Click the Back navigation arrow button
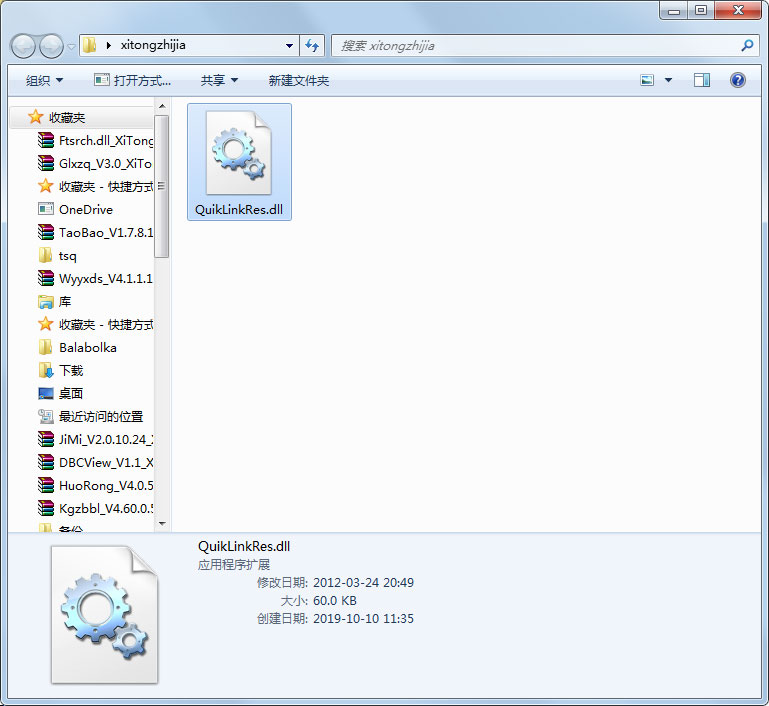This screenshot has height=706, width=769. (24, 46)
